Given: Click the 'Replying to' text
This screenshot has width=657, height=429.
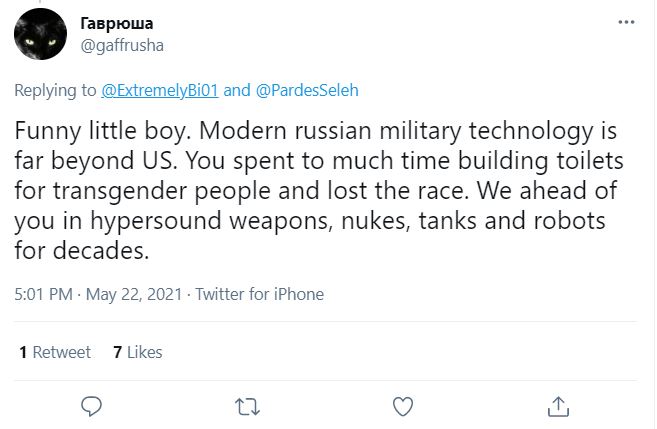Looking at the screenshot, I should click(x=55, y=90).
